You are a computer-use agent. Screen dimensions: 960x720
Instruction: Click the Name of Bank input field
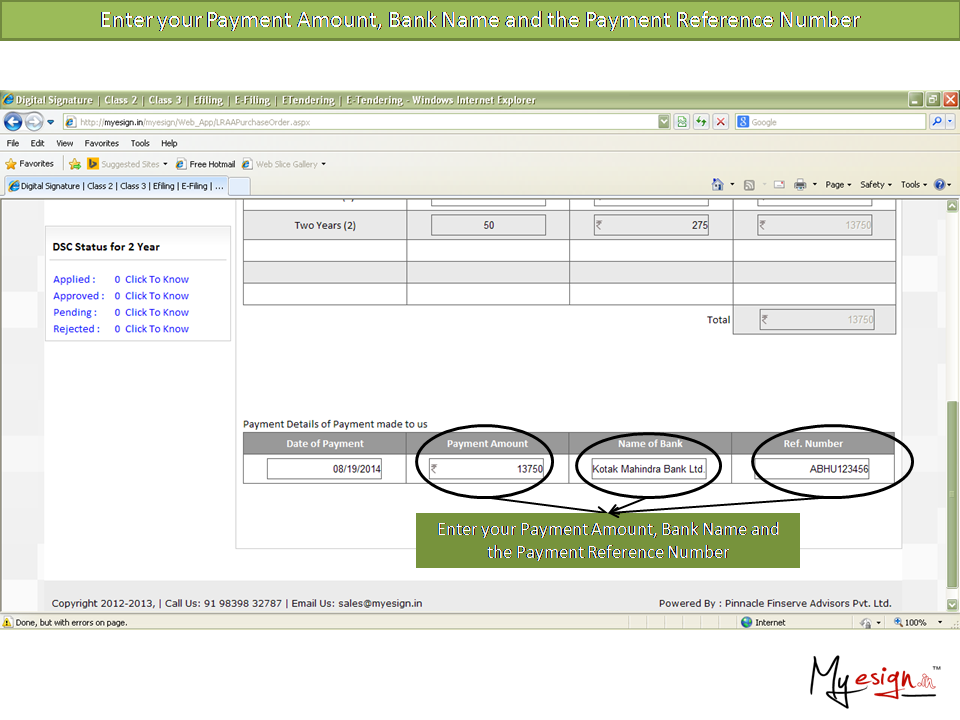650,469
